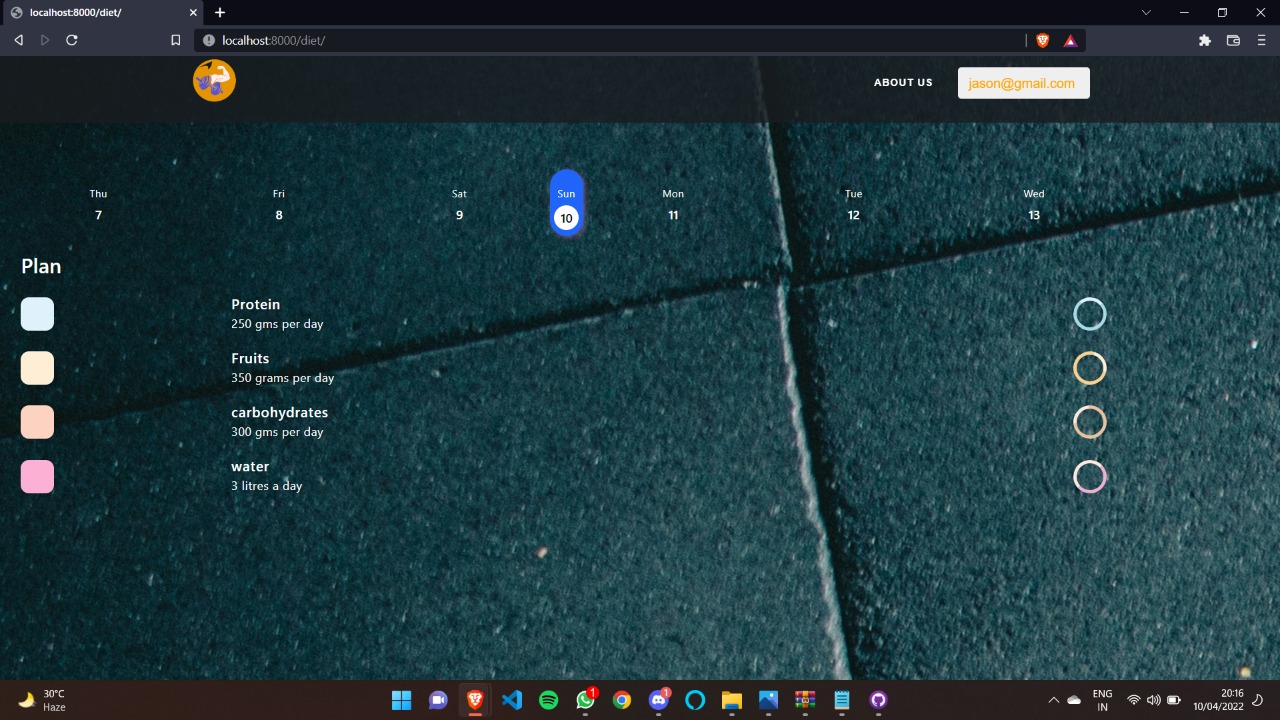The width and height of the screenshot is (1280, 720).
Task: Open the browser main menu
Action: [1261, 40]
